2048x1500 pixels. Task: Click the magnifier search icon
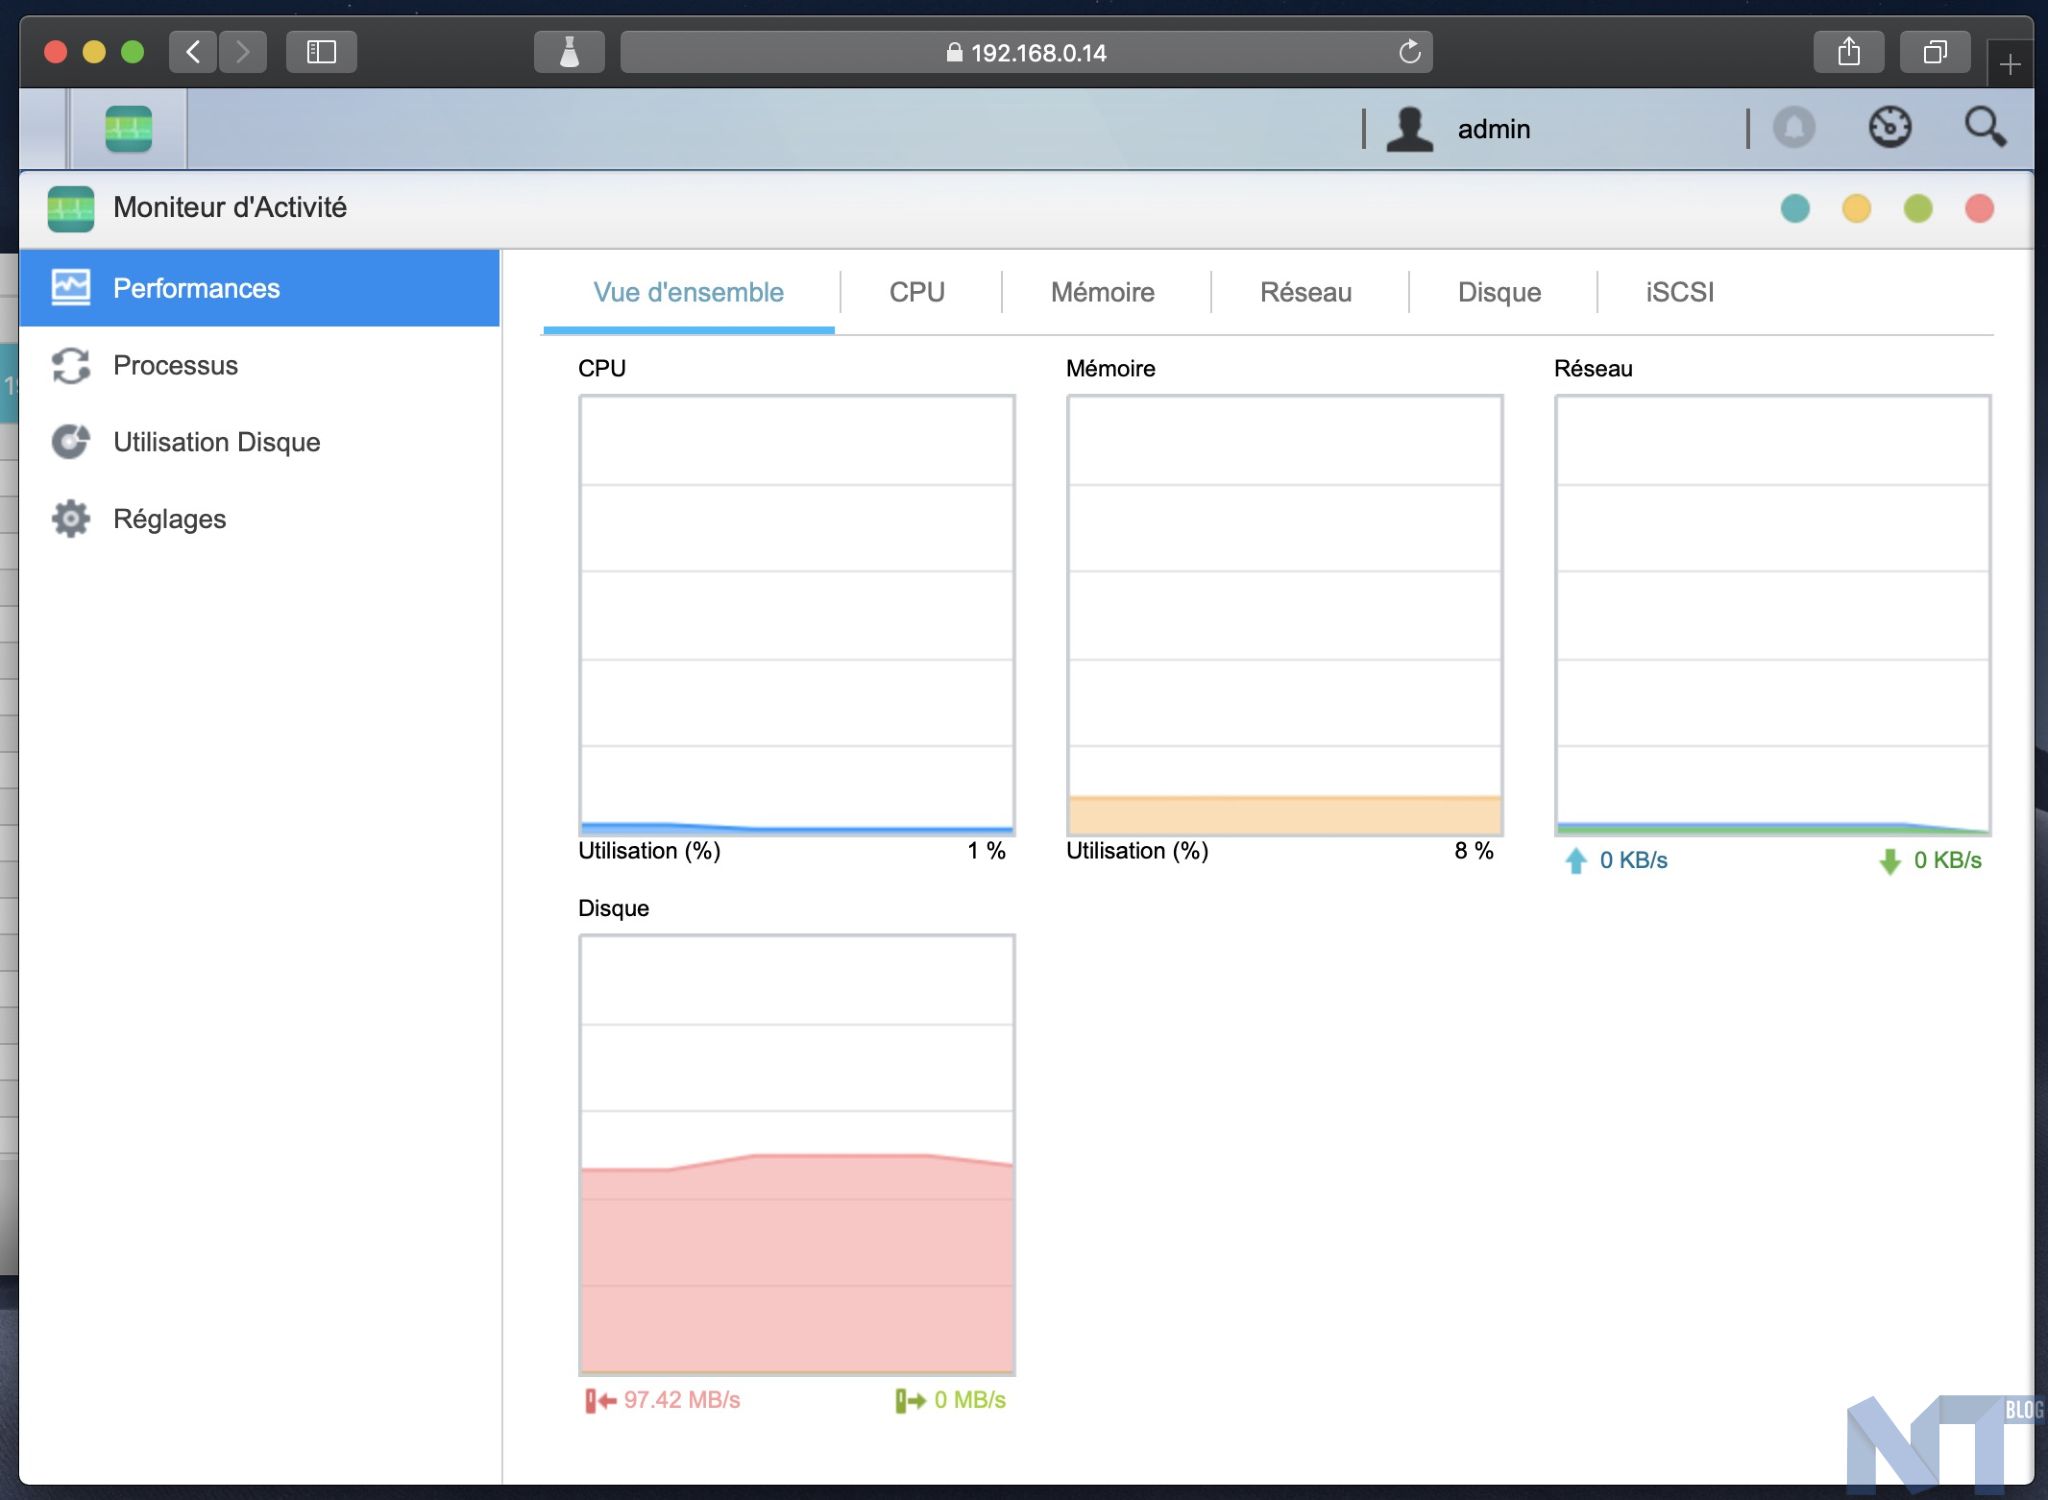(x=1984, y=128)
